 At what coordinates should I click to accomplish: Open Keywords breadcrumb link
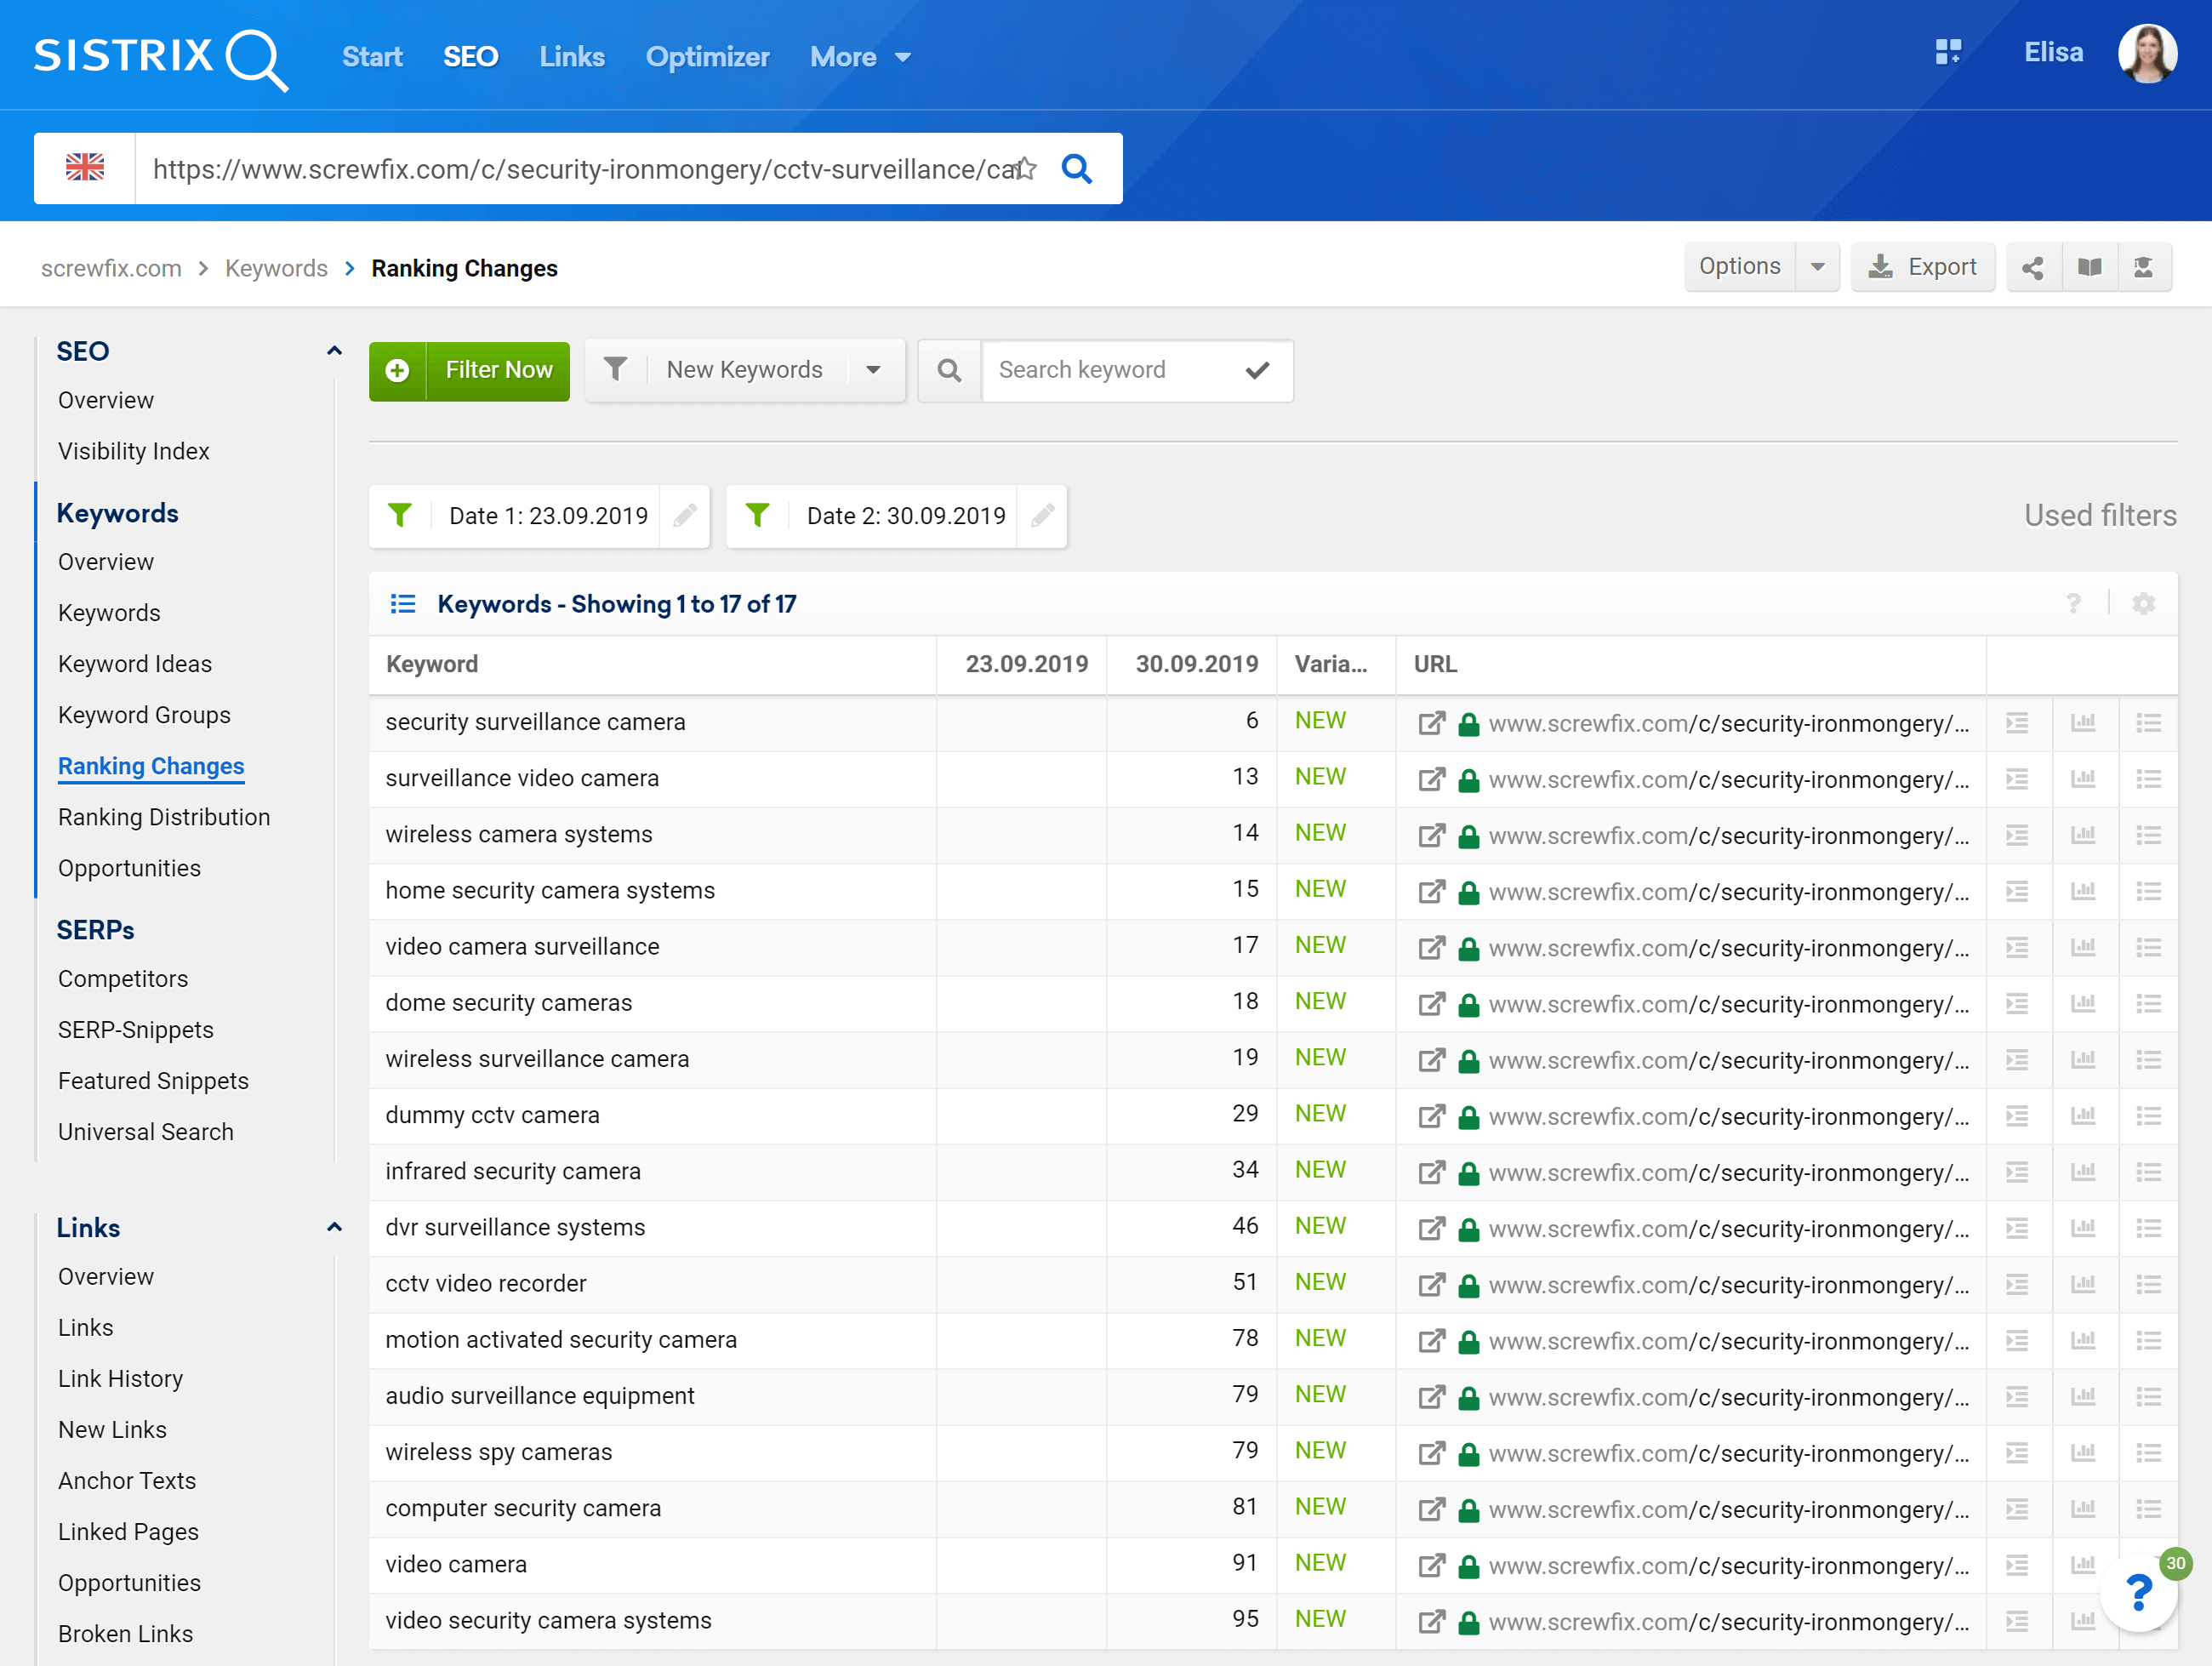click(276, 268)
